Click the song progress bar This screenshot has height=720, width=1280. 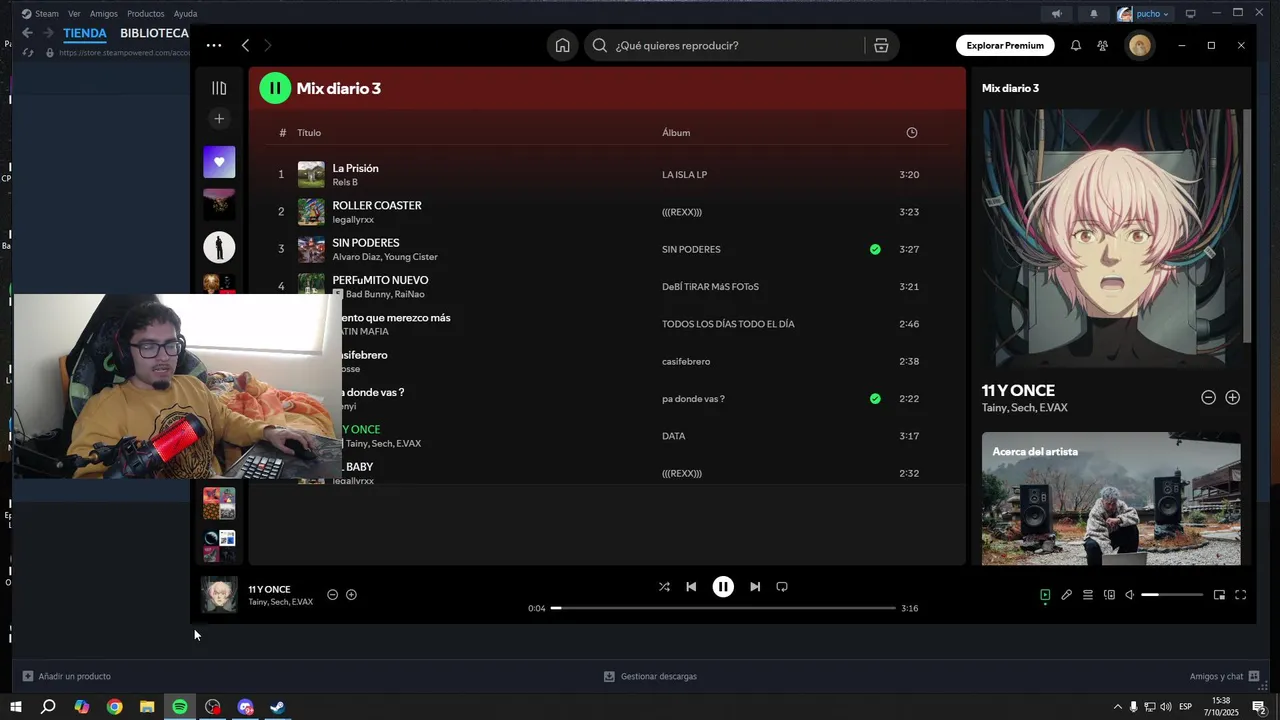pyautogui.click(x=723, y=608)
